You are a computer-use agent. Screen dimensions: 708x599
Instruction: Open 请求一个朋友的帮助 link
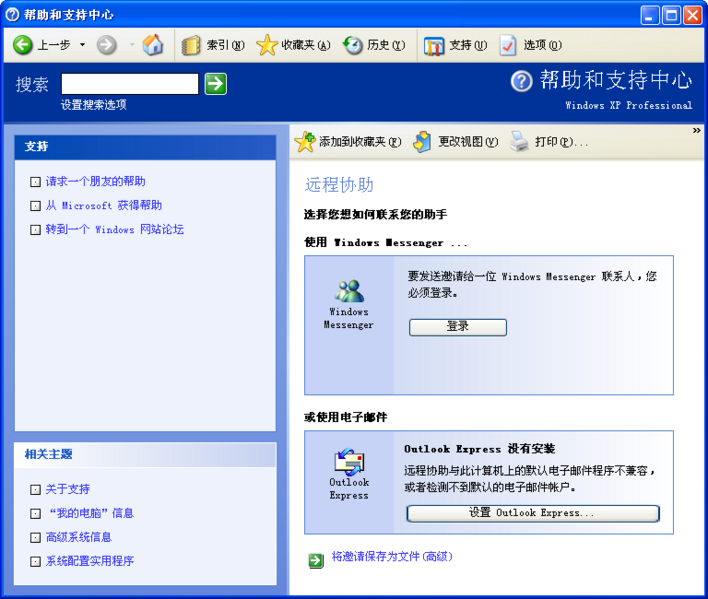(95, 181)
